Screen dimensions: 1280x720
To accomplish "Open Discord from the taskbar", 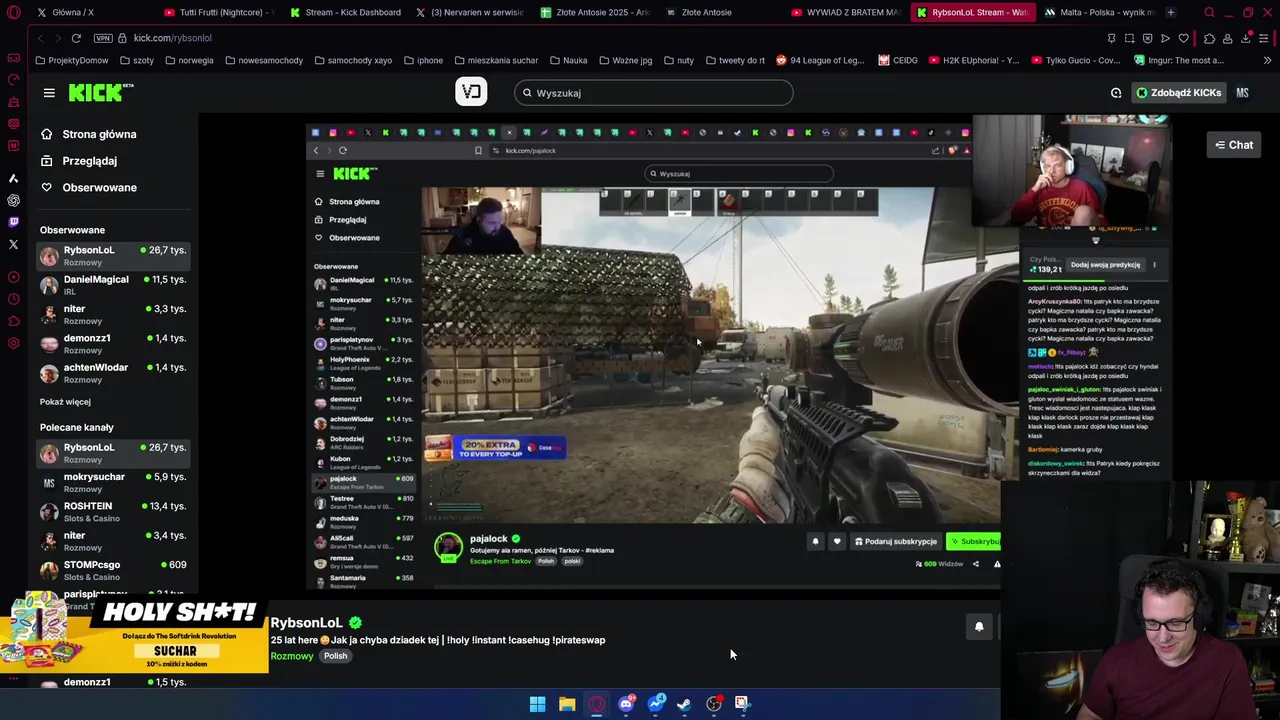I will (x=626, y=704).
